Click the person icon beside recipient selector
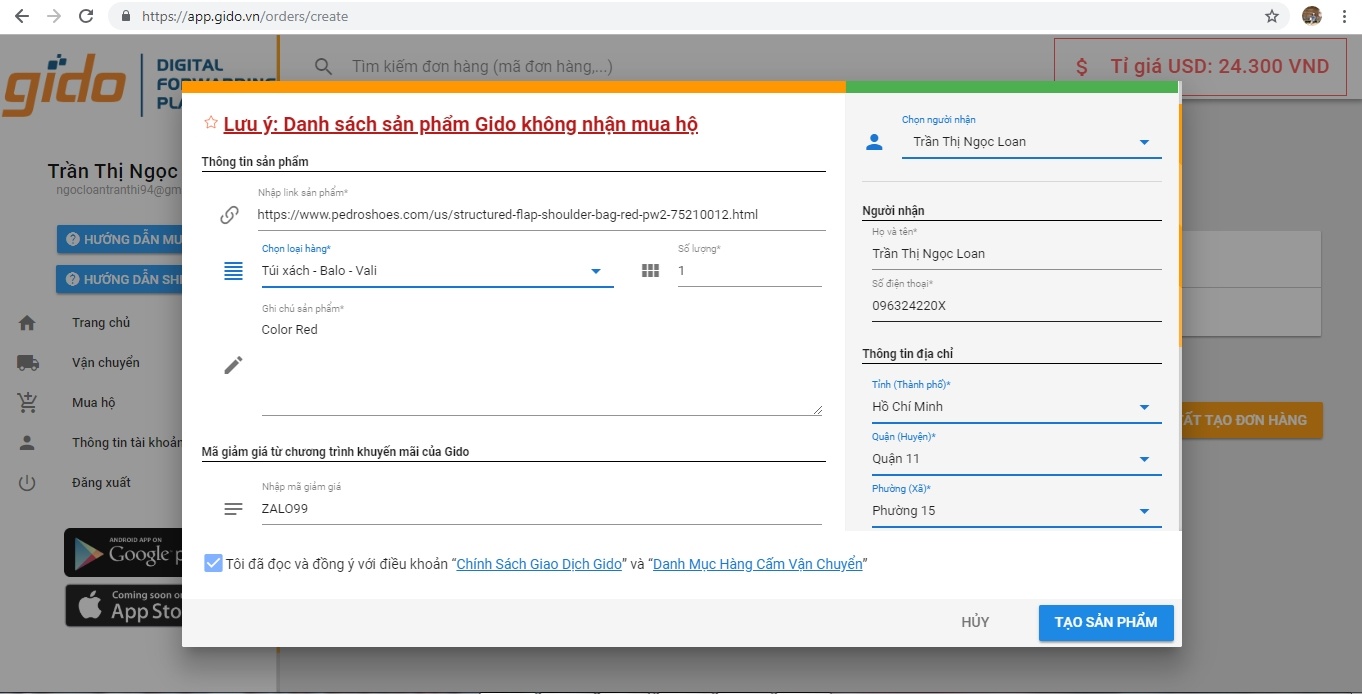Image resolution: width=1362 pixels, height=694 pixels. tap(874, 142)
